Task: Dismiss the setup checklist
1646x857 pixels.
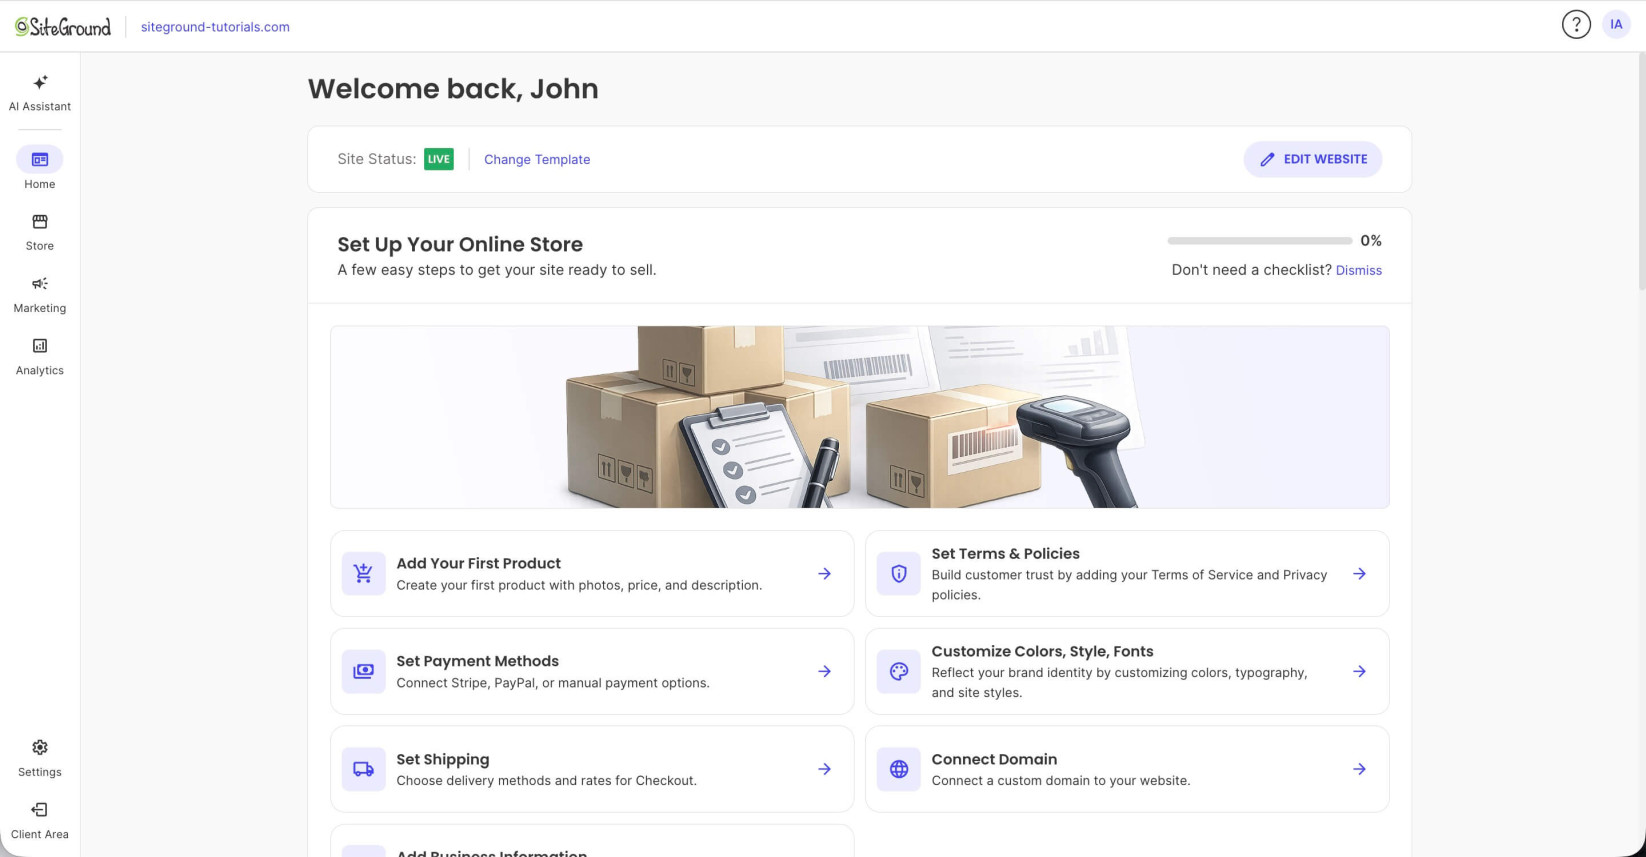Action: pyautogui.click(x=1359, y=270)
